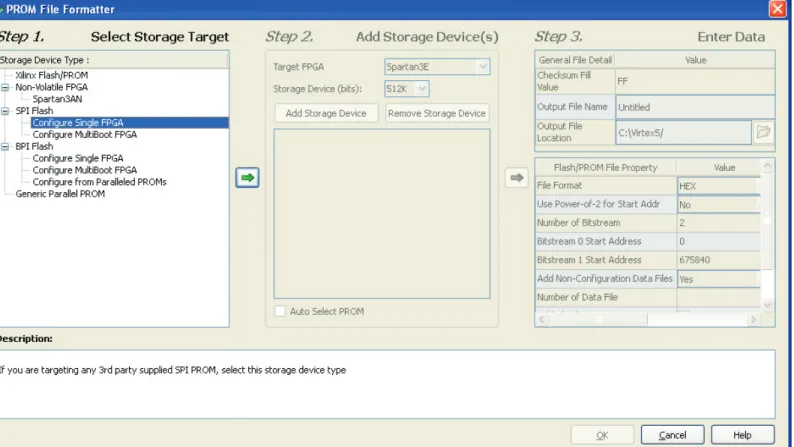The height and width of the screenshot is (447, 794).
Task: Select Configure MultiBoot FPGA under BPI Flash
Action: click(85, 170)
